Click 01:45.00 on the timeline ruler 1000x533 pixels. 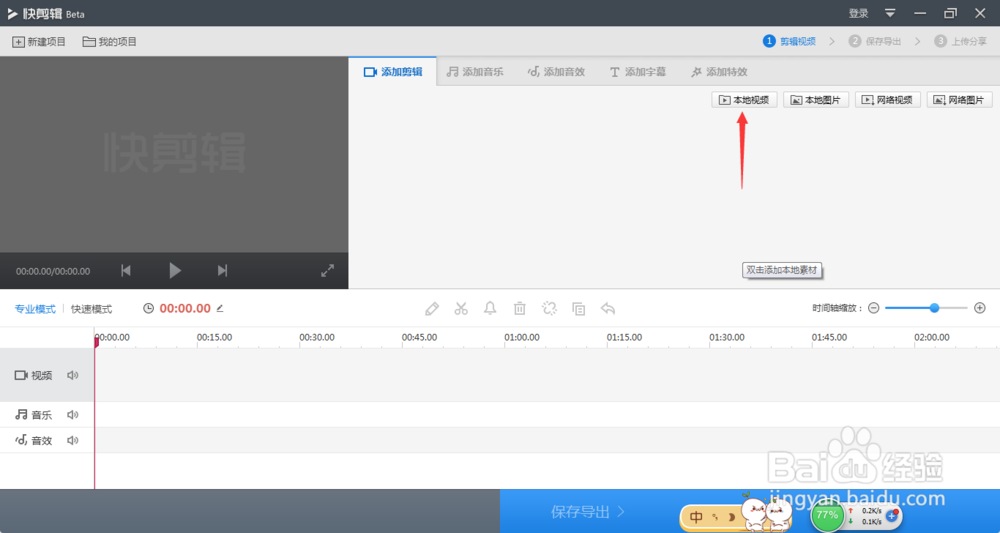coord(829,337)
